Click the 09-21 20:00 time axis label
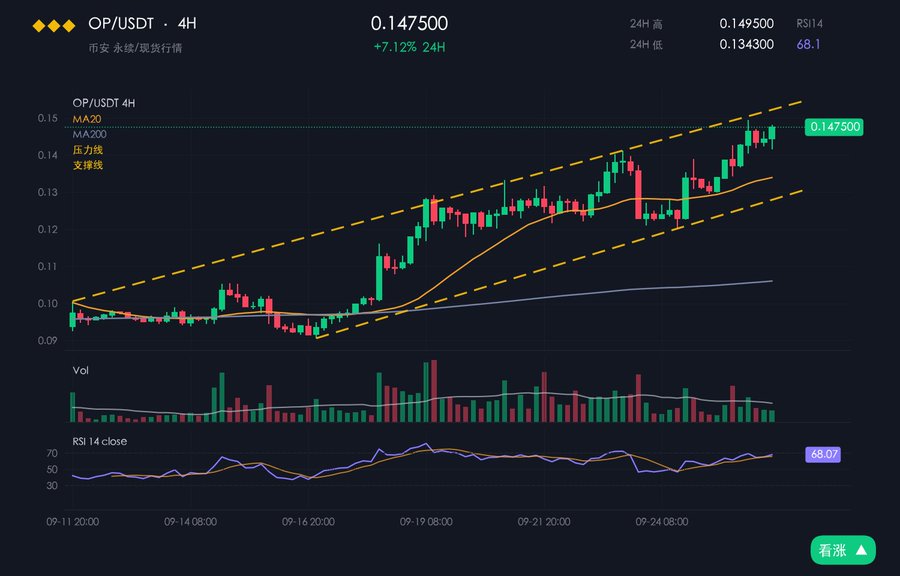This screenshot has height=576, width=900. coord(544,522)
